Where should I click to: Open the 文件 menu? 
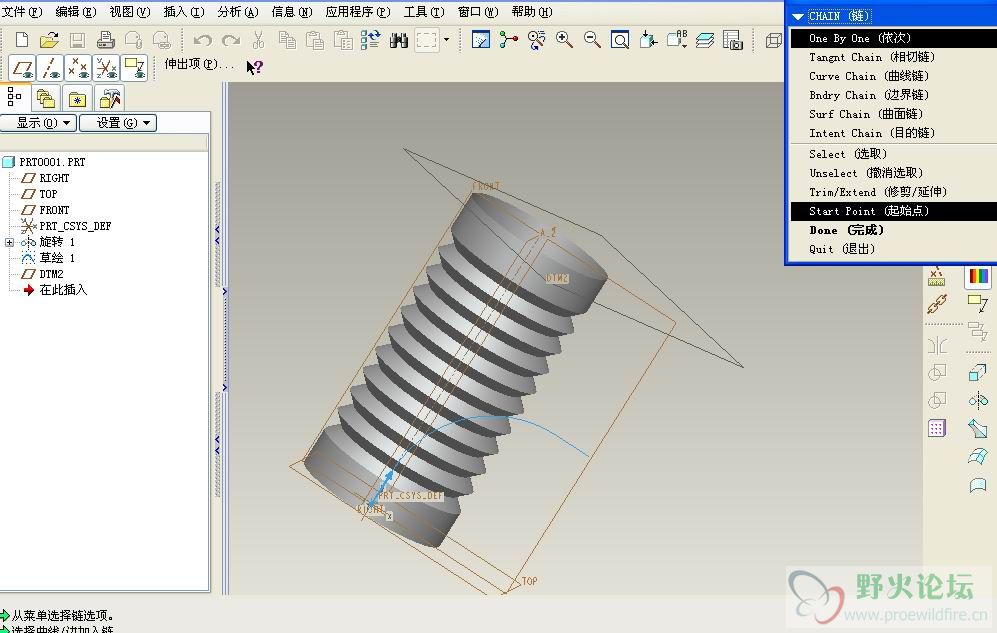(x=22, y=11)
